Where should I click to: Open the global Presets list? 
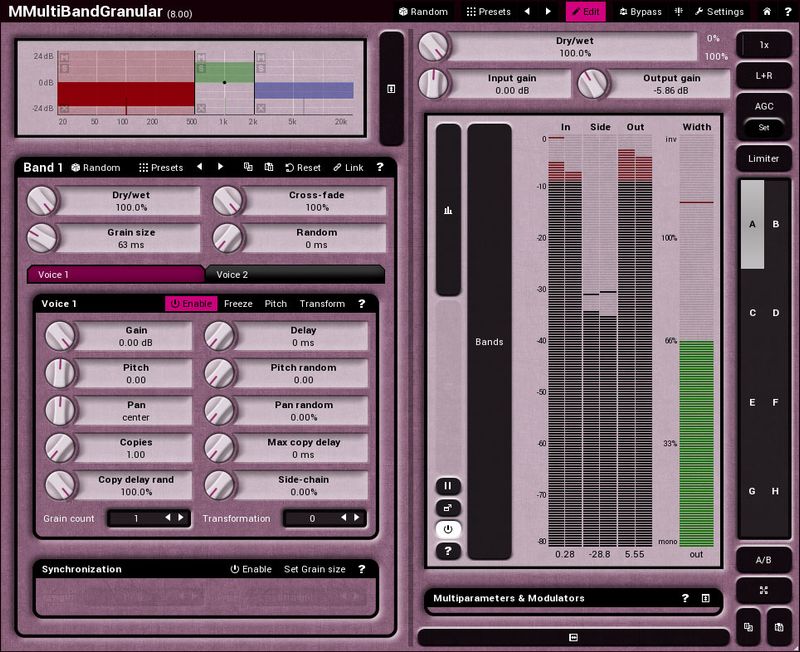489,11
